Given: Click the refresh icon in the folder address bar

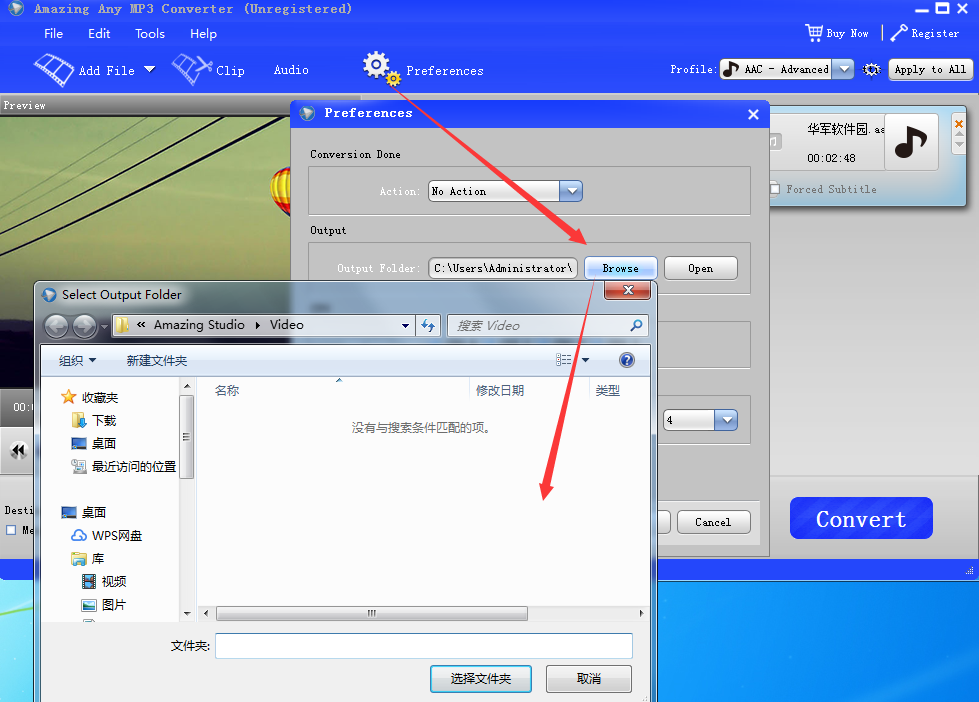Looking at the screenshot, I should (428, 325).
